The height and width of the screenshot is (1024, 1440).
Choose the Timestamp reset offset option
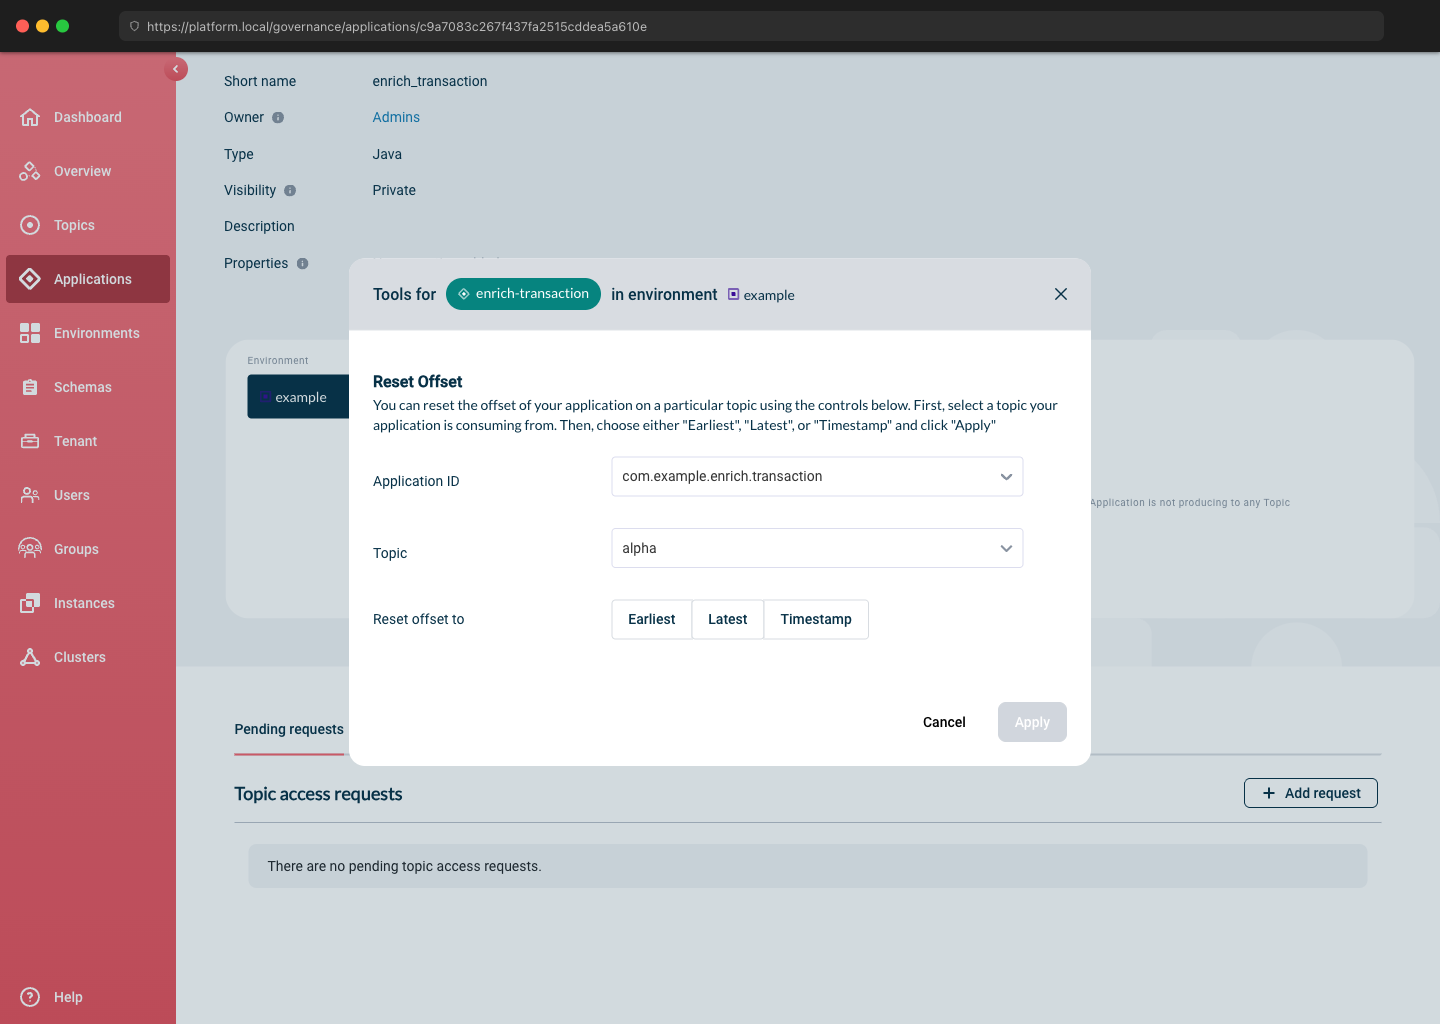(815, 619)
